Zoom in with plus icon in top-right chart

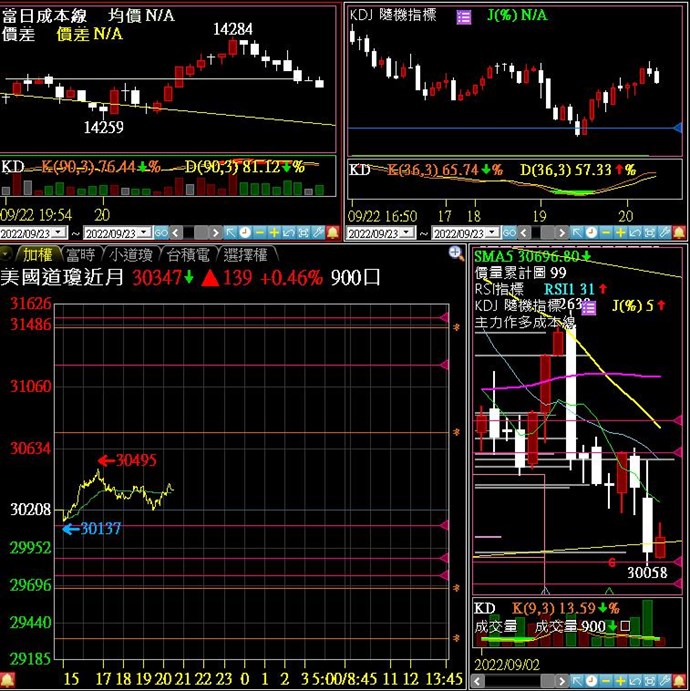(620, 233)
